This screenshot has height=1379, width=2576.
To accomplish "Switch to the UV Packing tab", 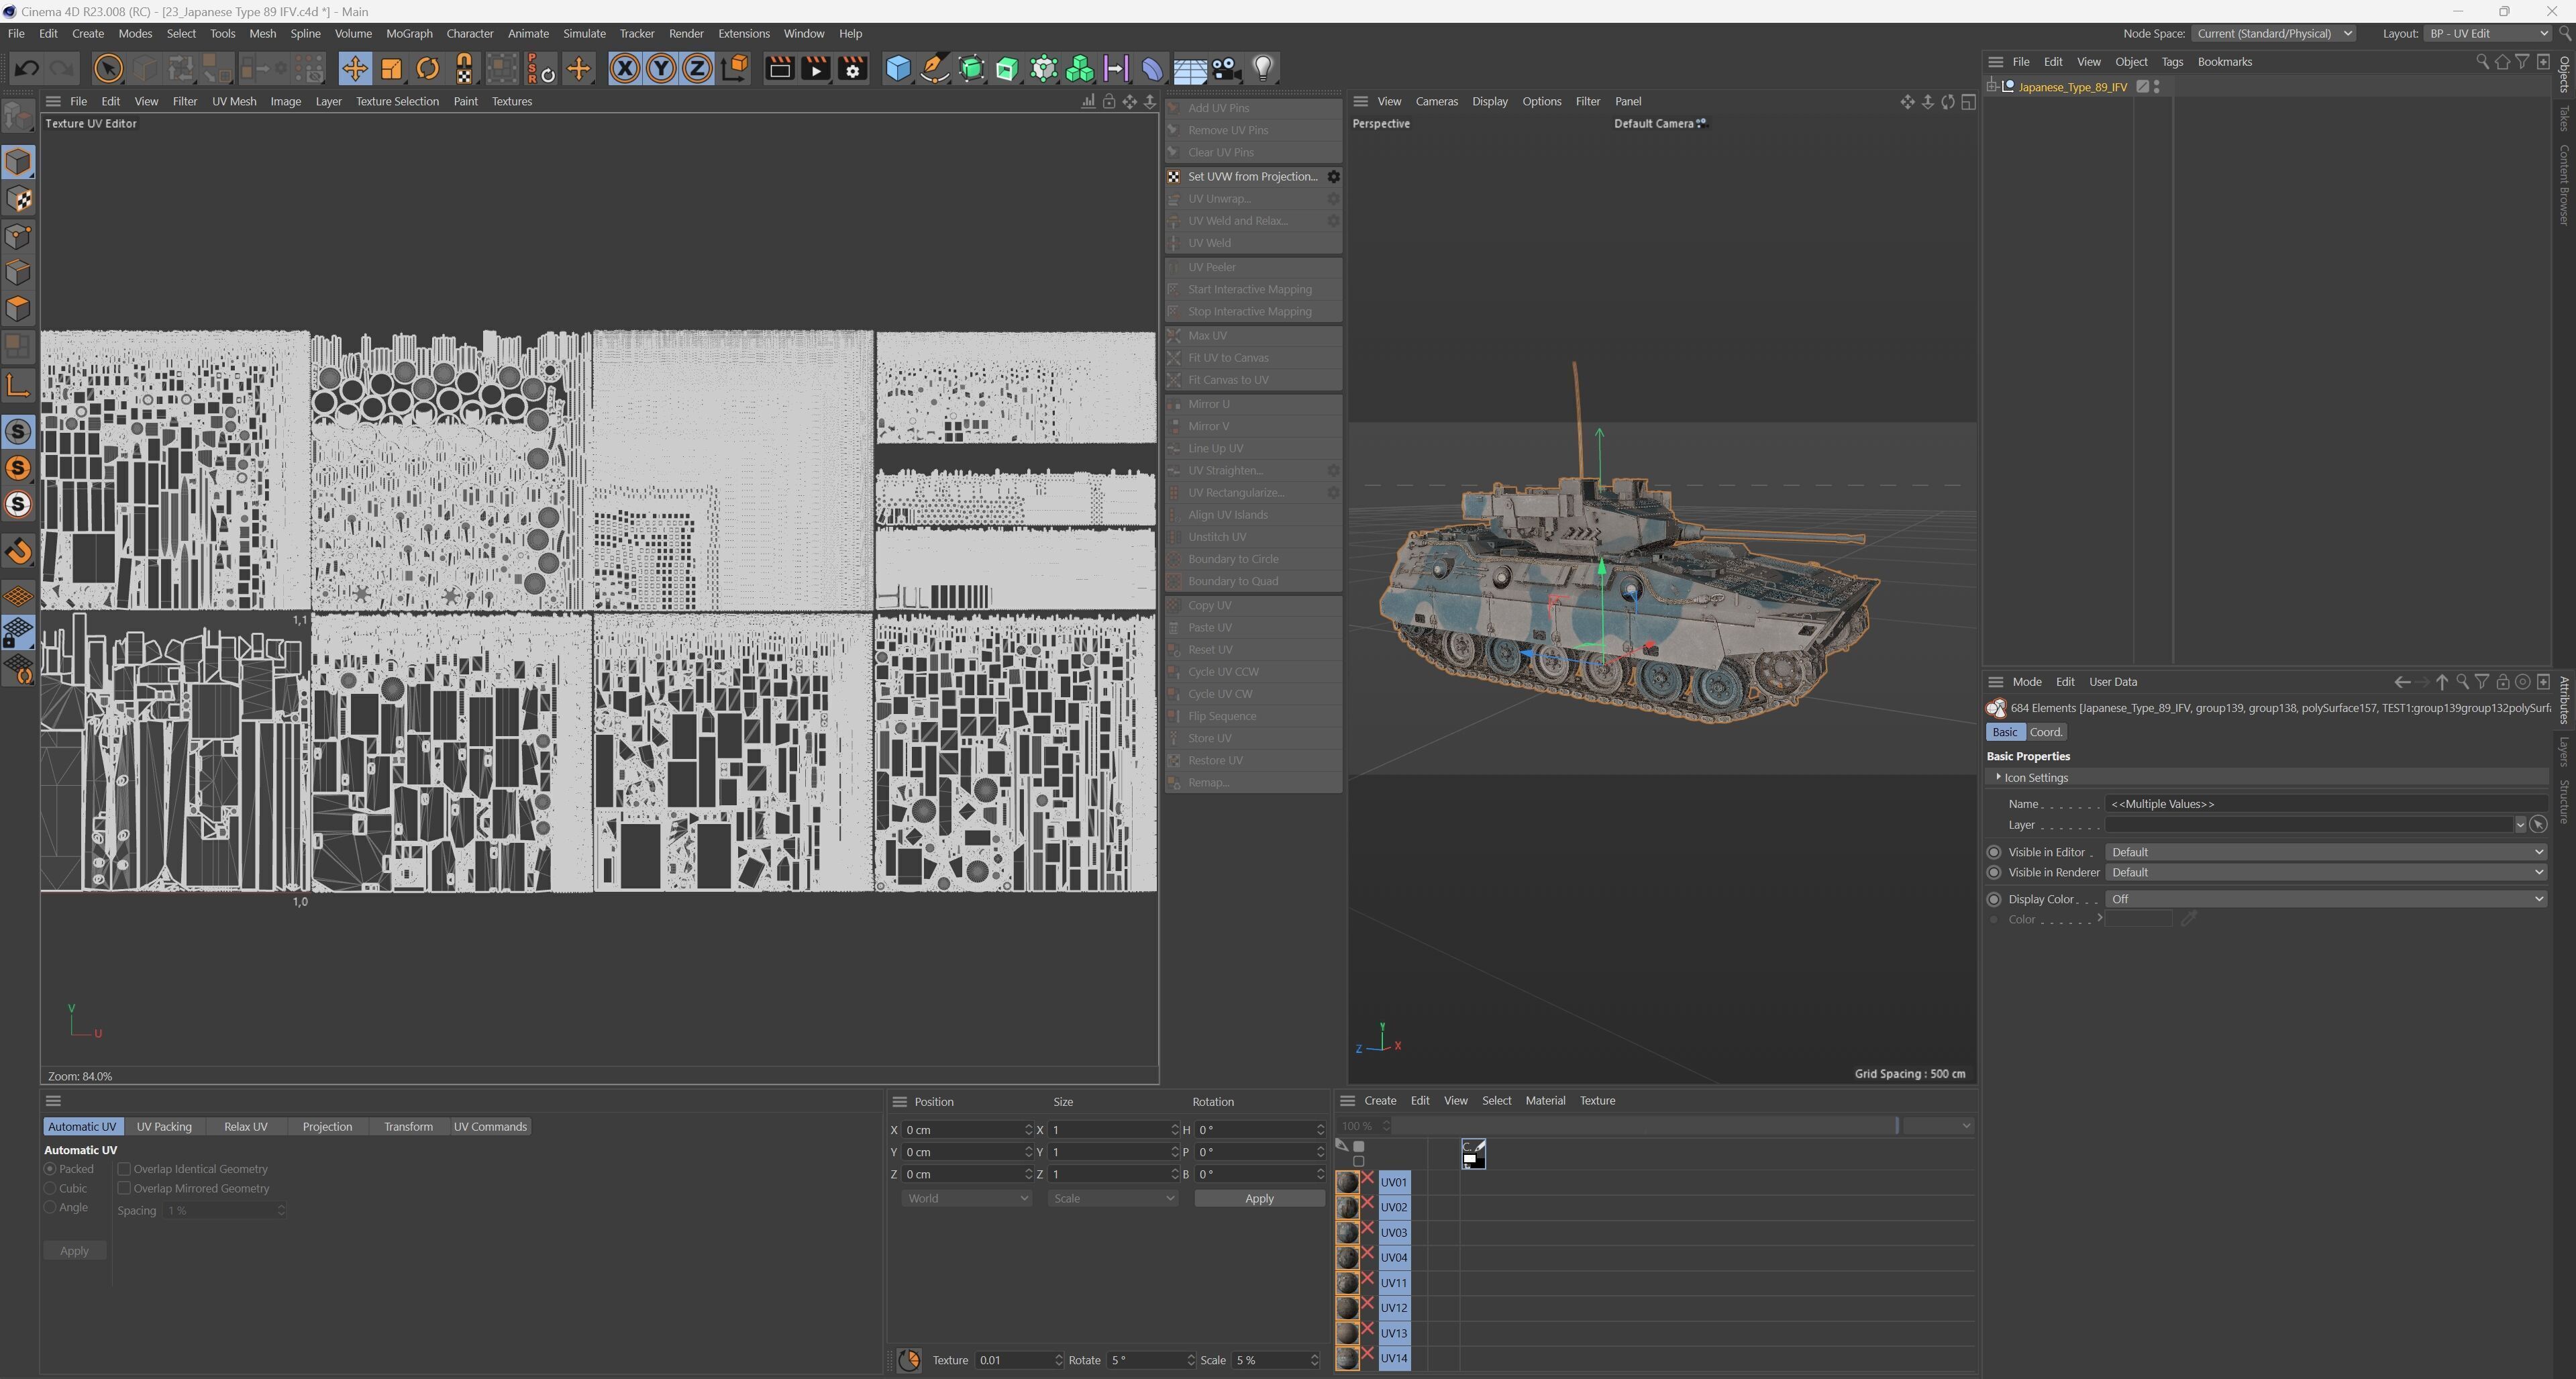I will click(x=164, y=1127).
